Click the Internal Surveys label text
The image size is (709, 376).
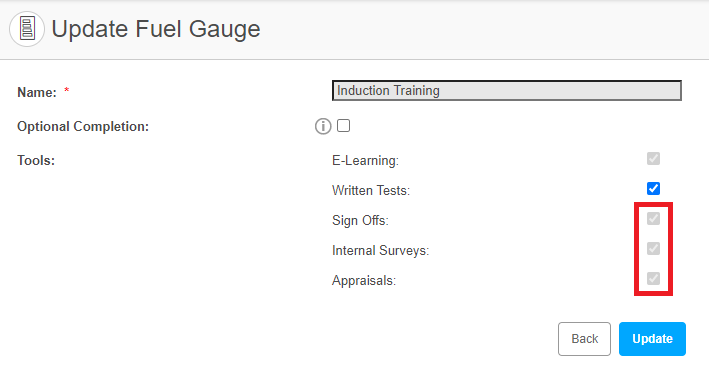click(x=380, y=250)
